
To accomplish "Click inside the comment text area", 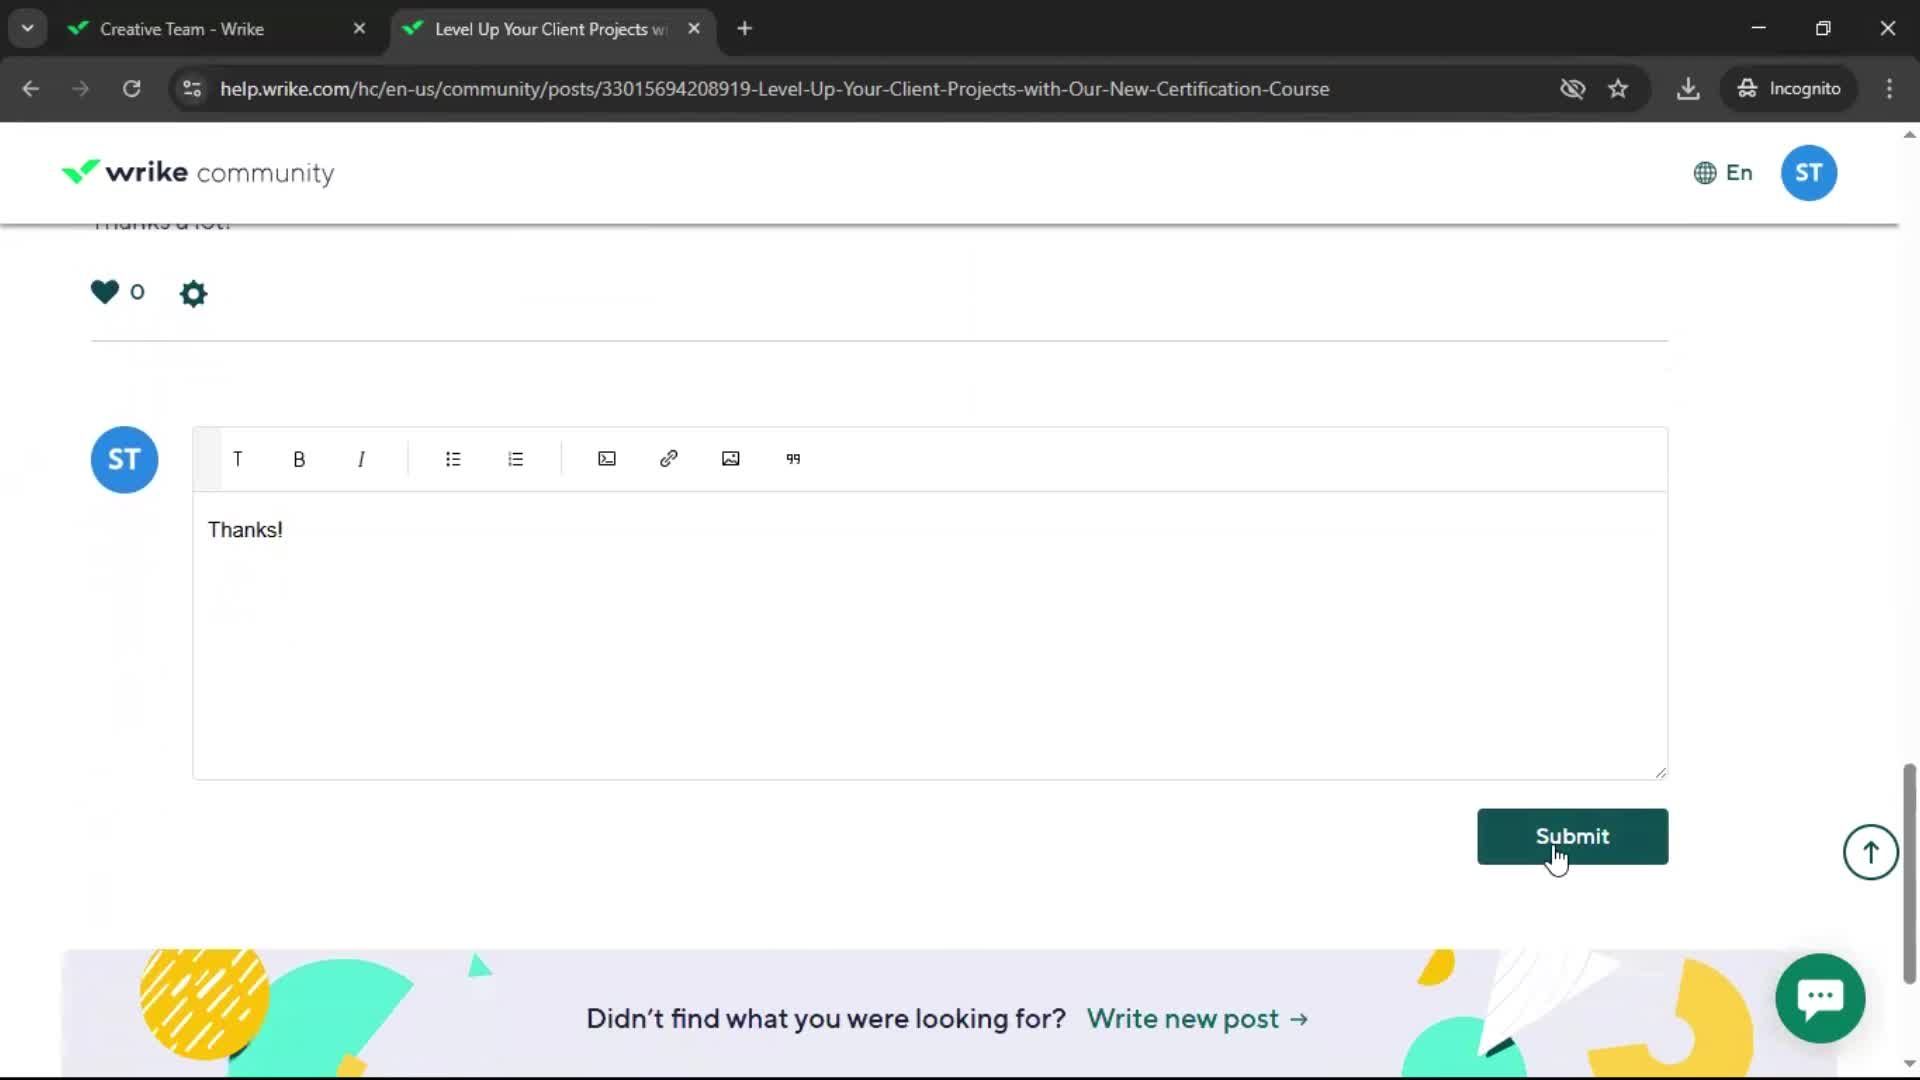I will 930,635.
